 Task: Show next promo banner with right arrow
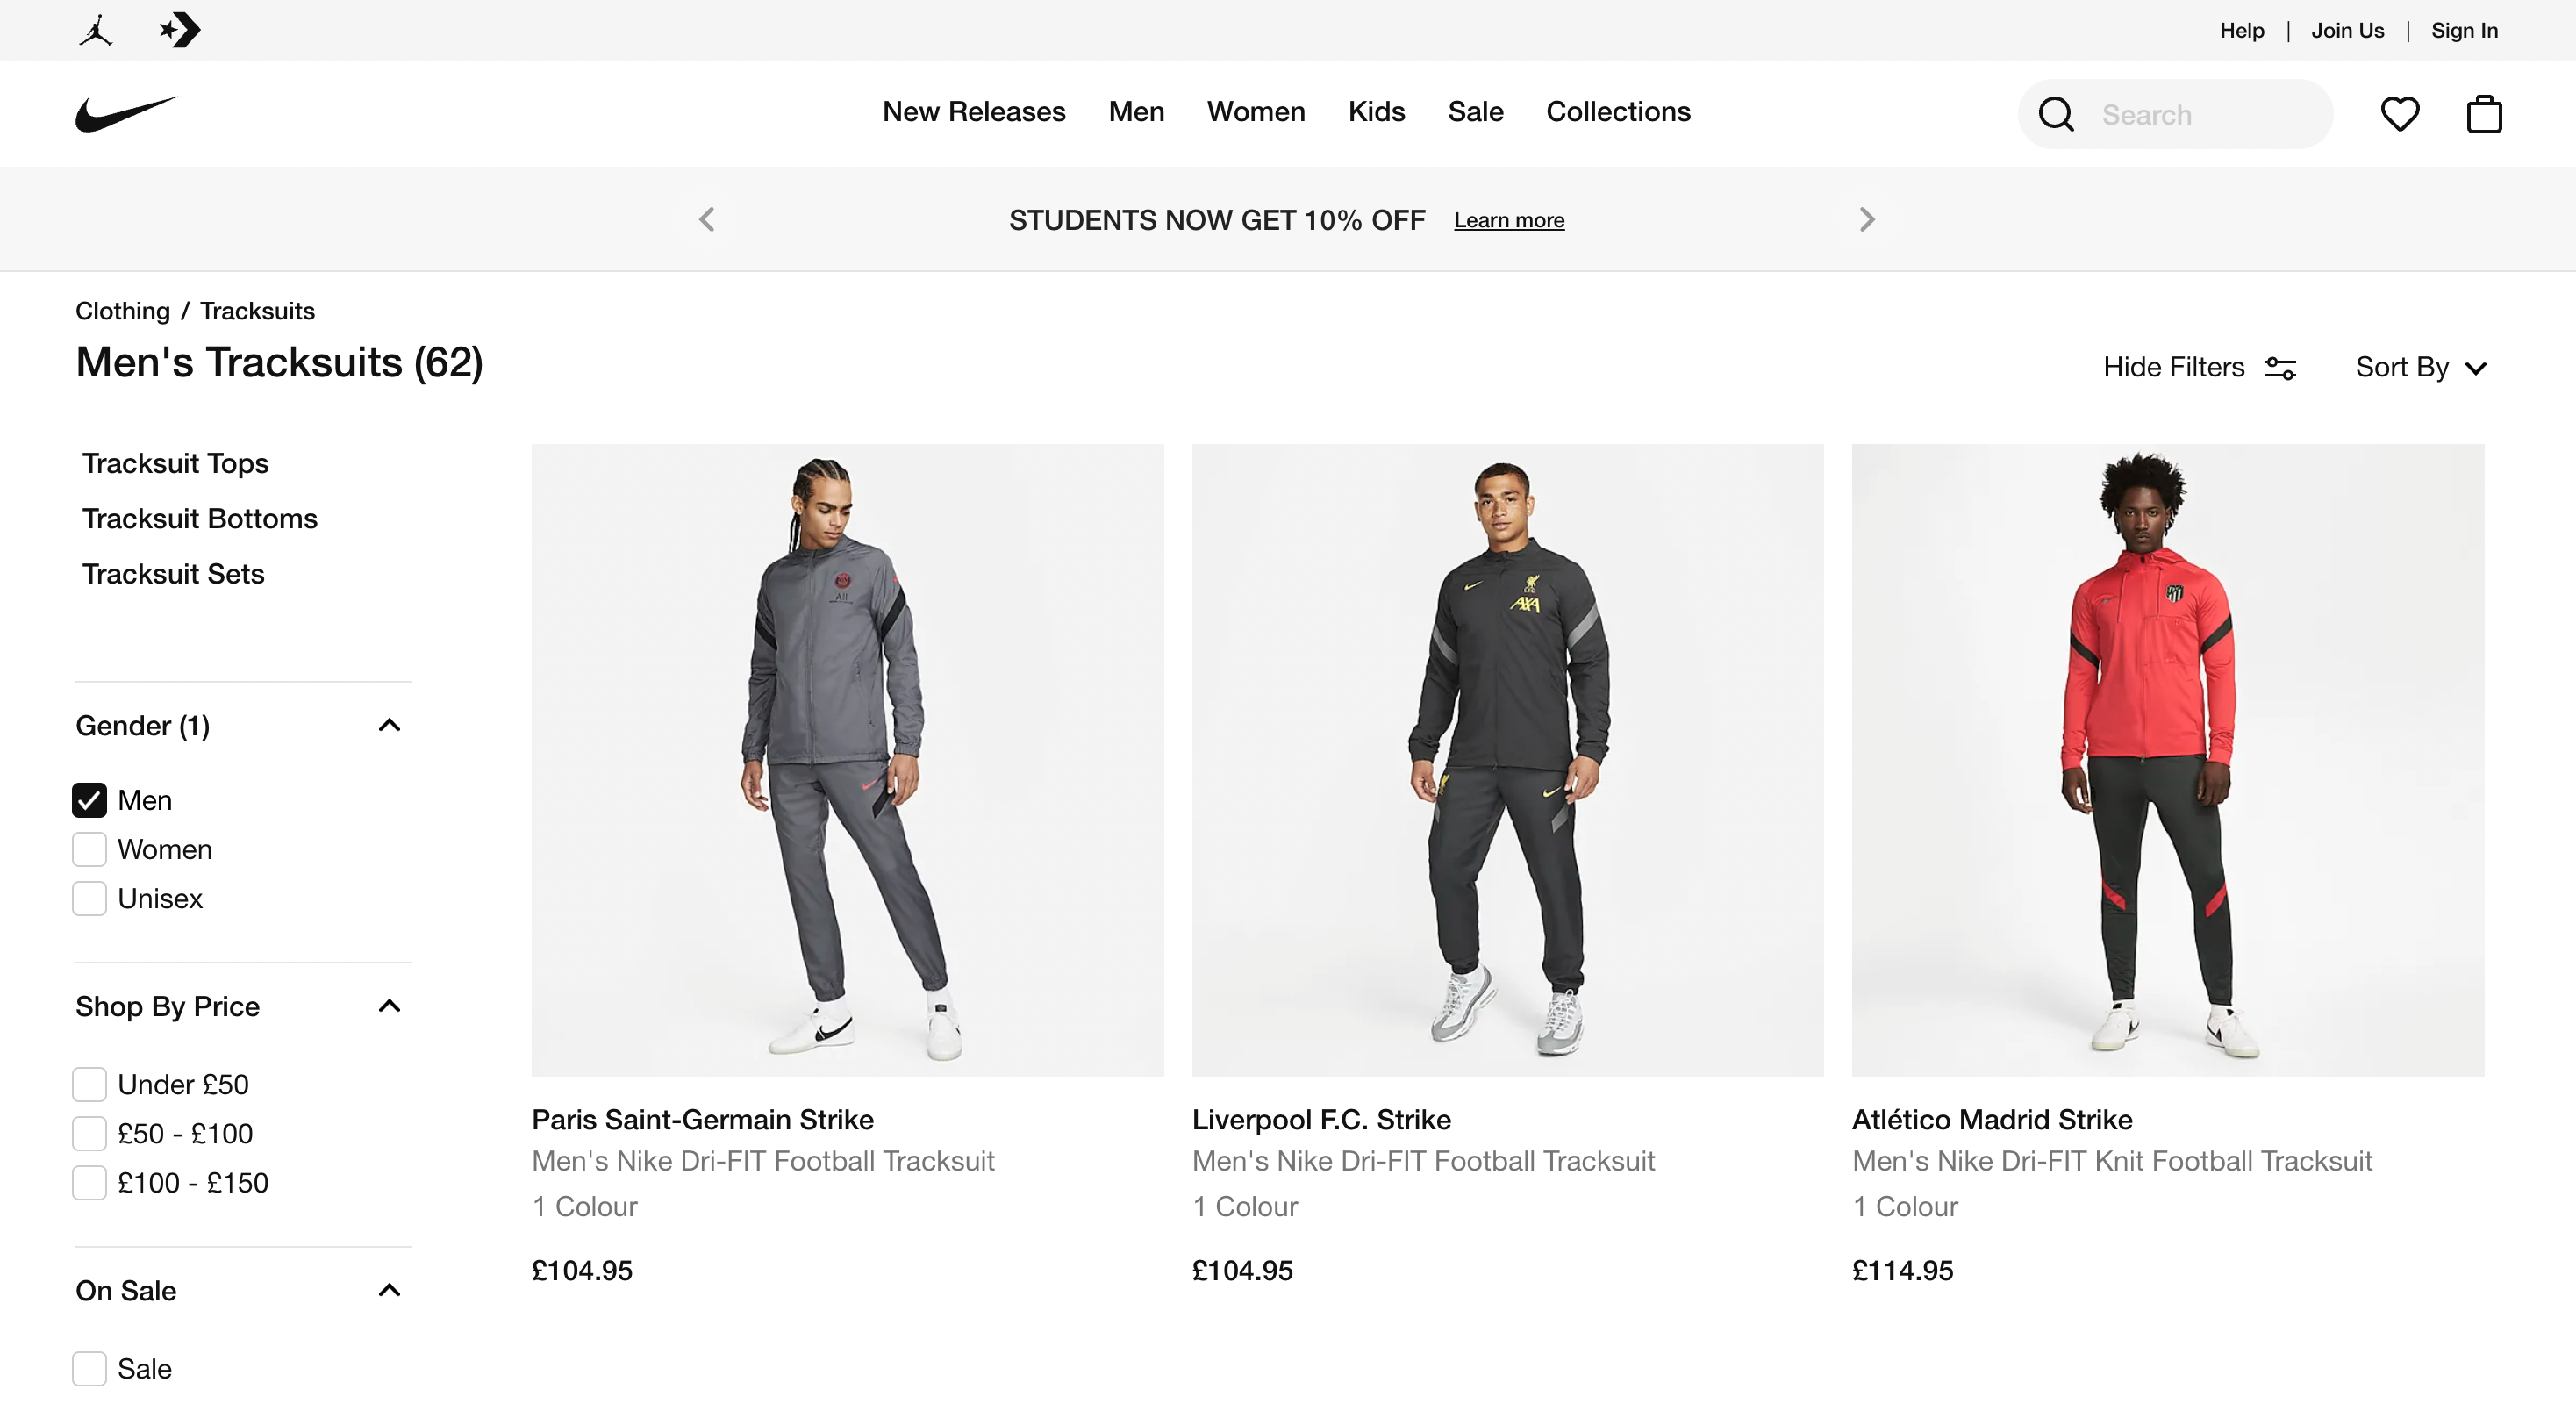tap(1866, 219)
